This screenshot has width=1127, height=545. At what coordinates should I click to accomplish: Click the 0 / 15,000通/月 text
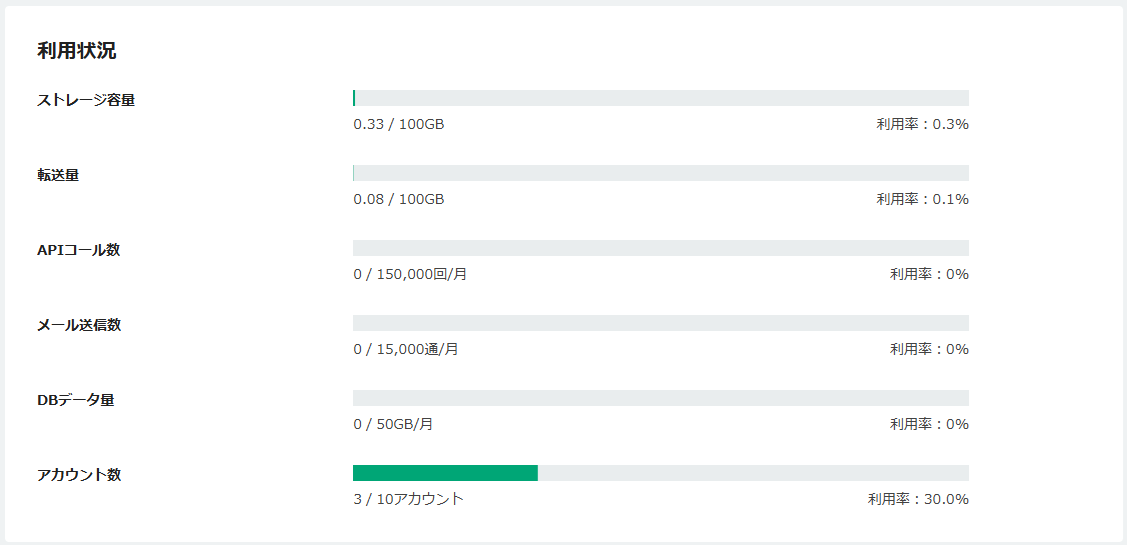coord(405,349)
